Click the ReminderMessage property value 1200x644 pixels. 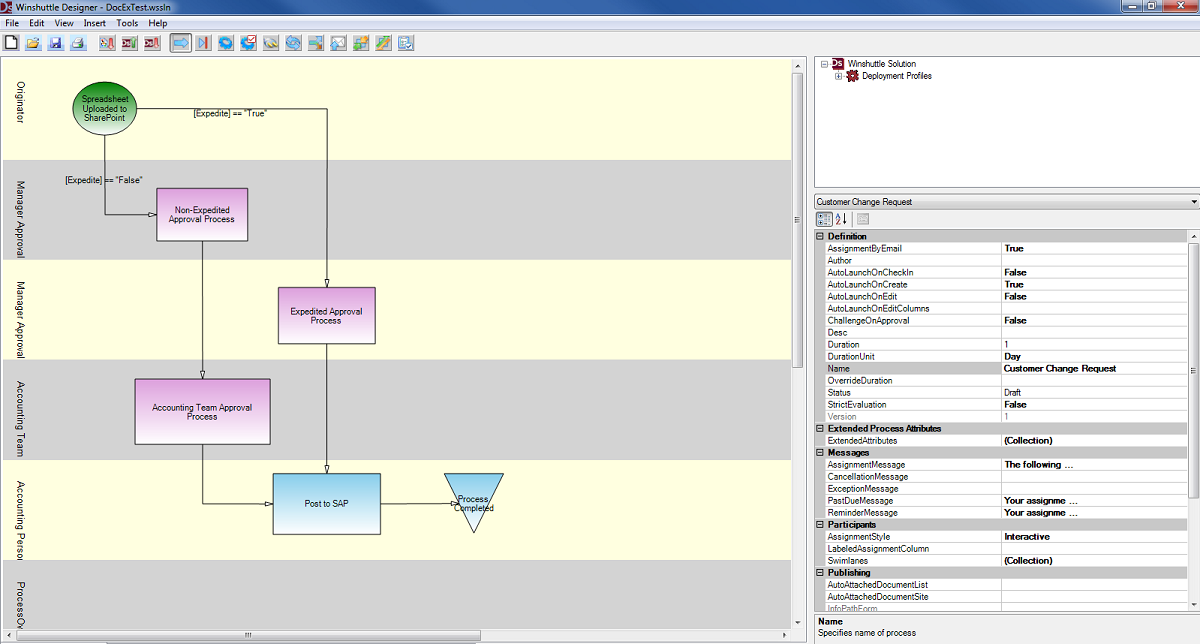coord(1095,512)
